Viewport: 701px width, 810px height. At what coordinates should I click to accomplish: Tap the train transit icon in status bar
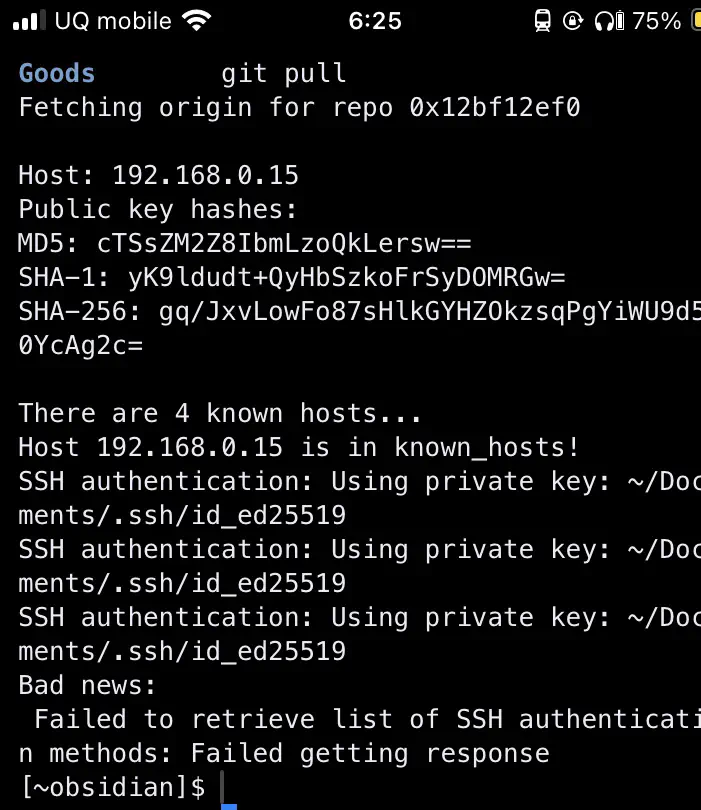click(x=542, y=21)
